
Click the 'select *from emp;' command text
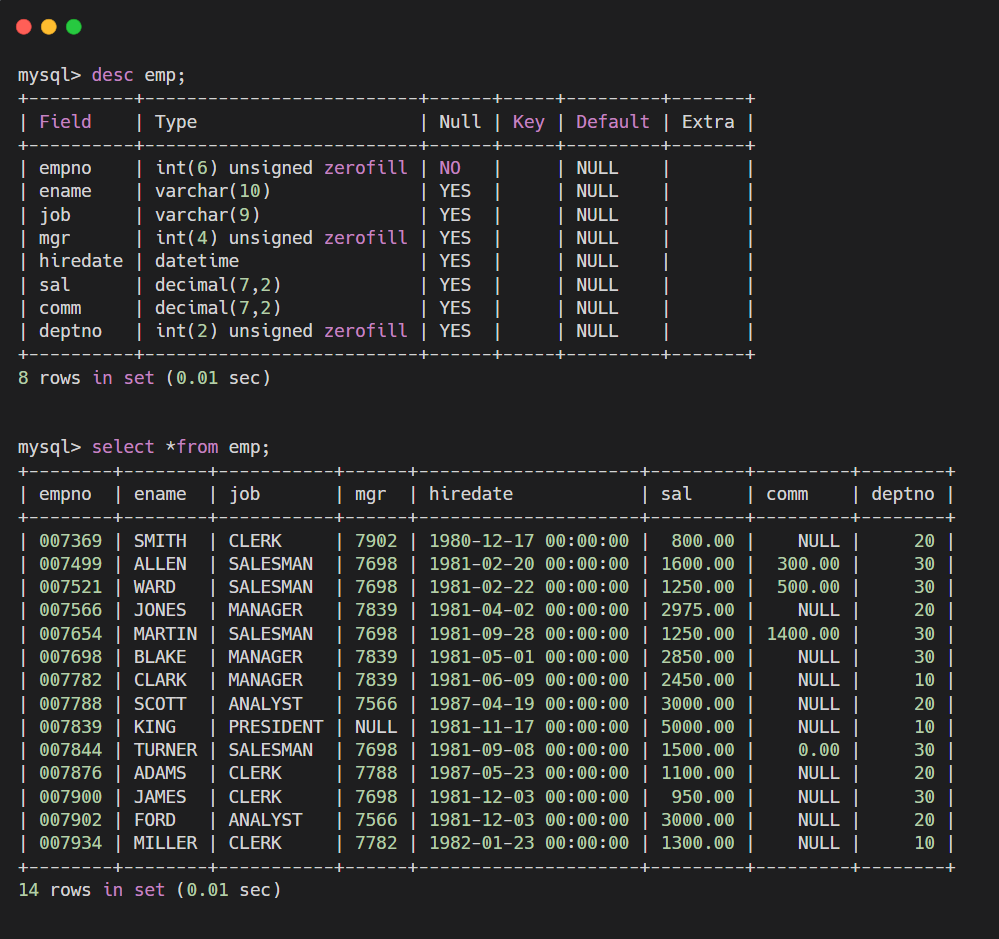click(180, 447)
